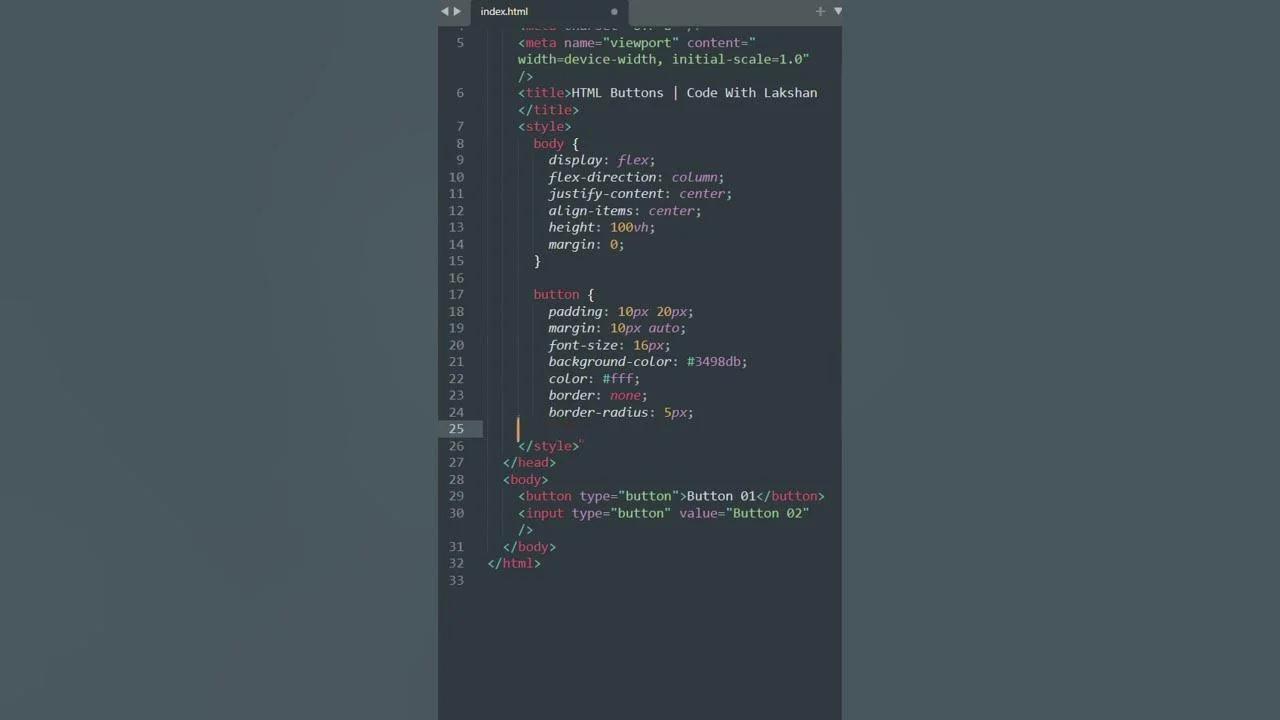Open a new tab with the plus icon
Viewport: 1280px width, 720px height.
click(x=820, y=11)
